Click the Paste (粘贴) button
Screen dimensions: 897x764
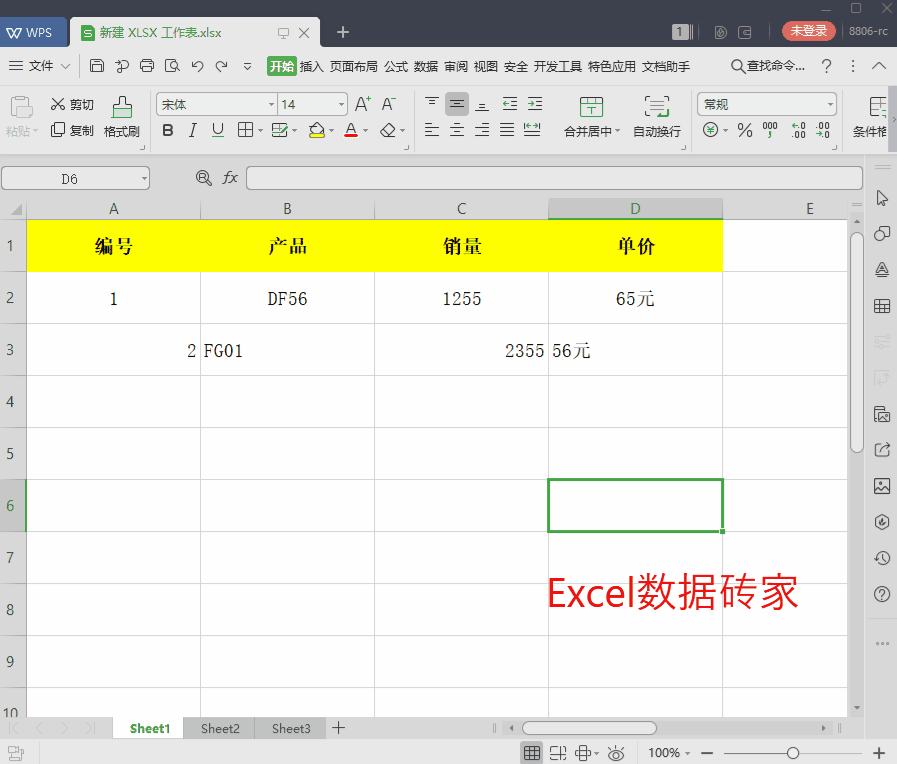point(22,117)
